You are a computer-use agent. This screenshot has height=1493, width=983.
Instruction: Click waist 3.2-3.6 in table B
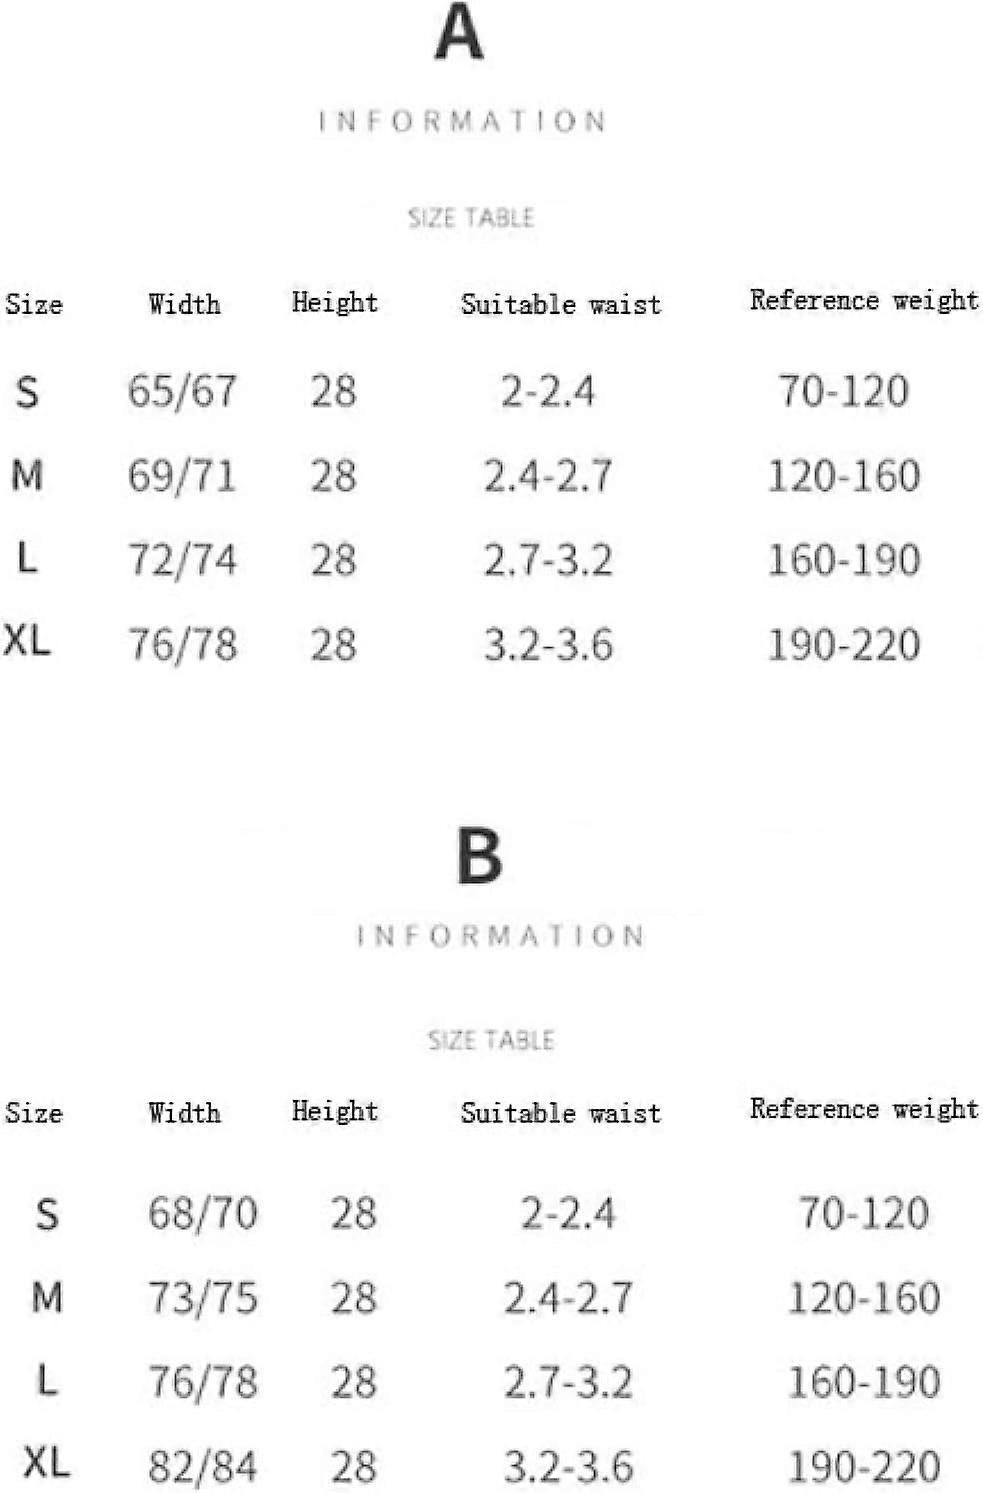[x=569, y=1467]
